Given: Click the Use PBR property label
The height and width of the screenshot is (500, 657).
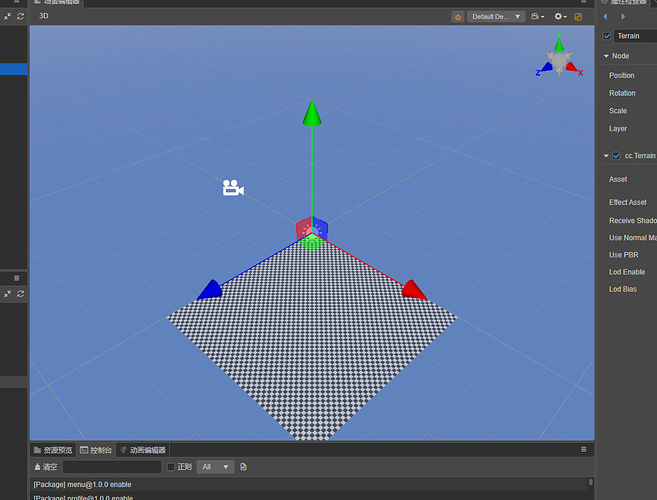Looking at the screenshot, I should coord(623,255).
